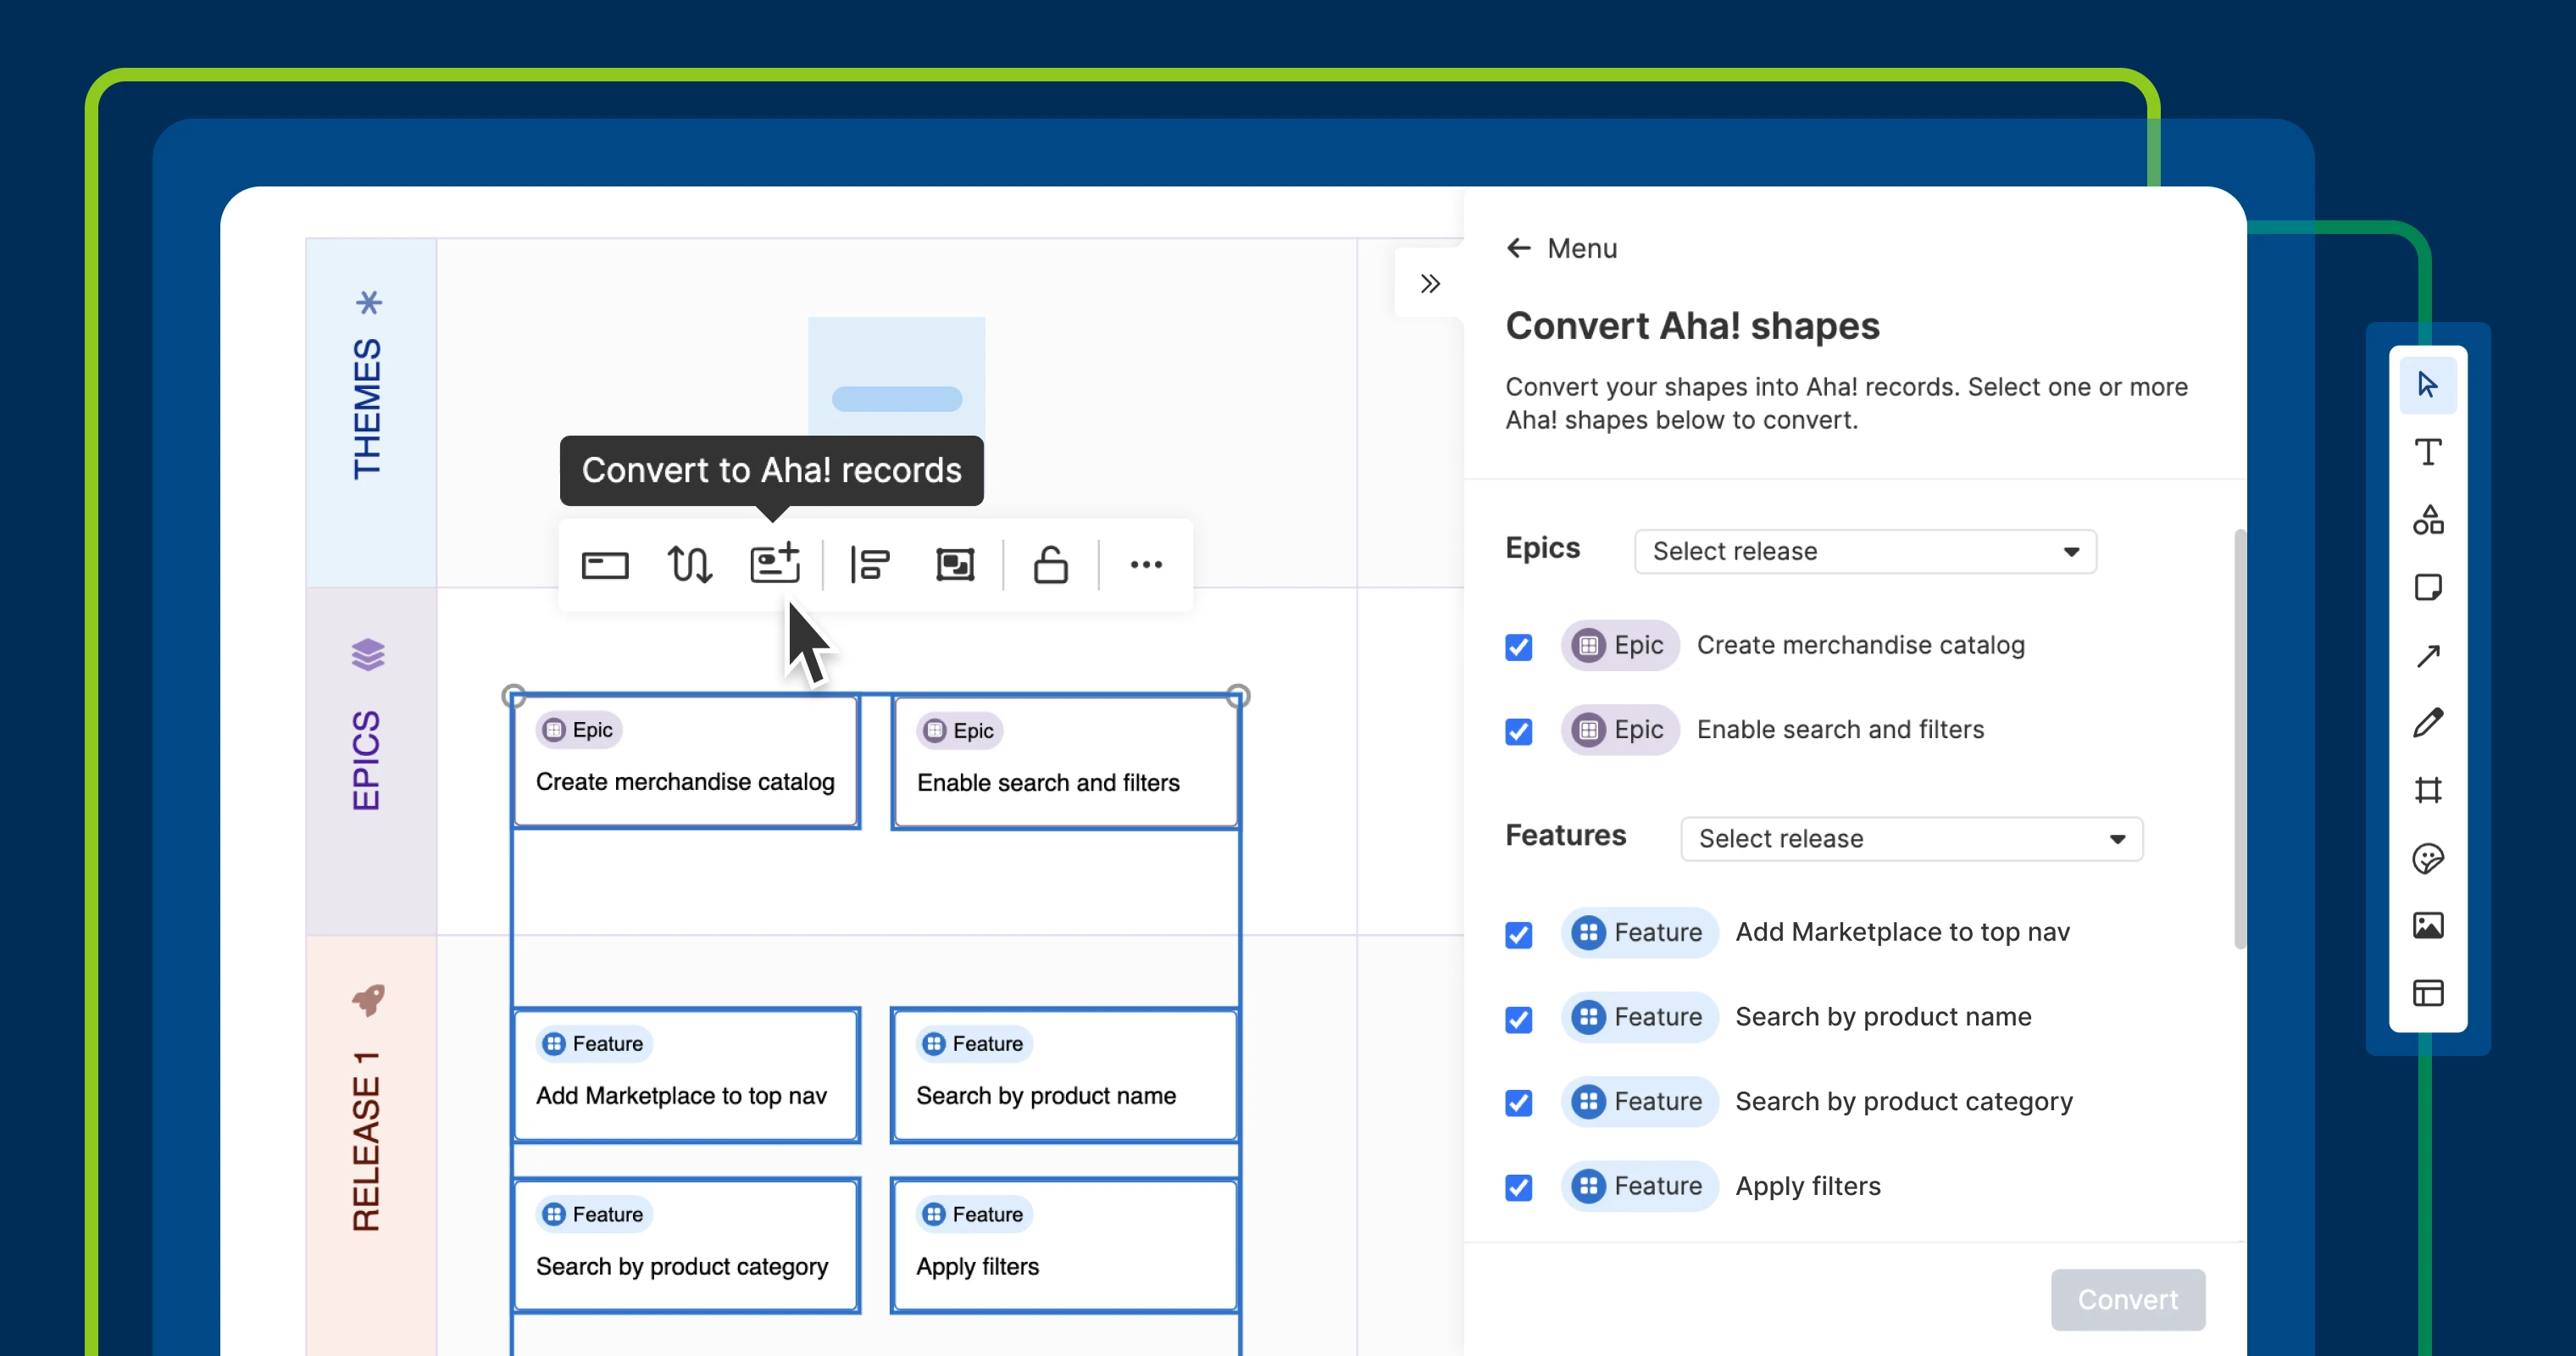The height and width of the screenshot is (1356, 2576).
Task: Collapse side panel with double chevron
Action: (1430, 284)
